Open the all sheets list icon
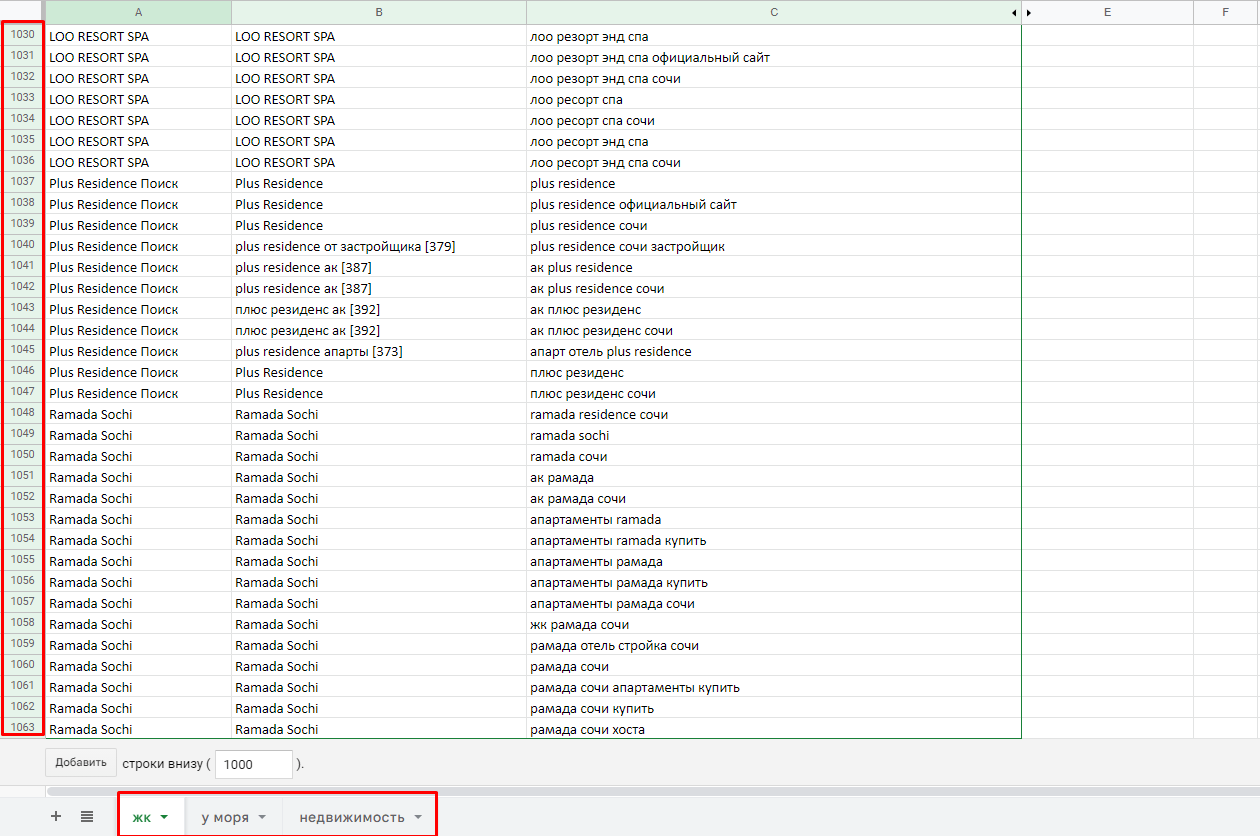The image size is (1260, 836). click(x=87, y=816)
